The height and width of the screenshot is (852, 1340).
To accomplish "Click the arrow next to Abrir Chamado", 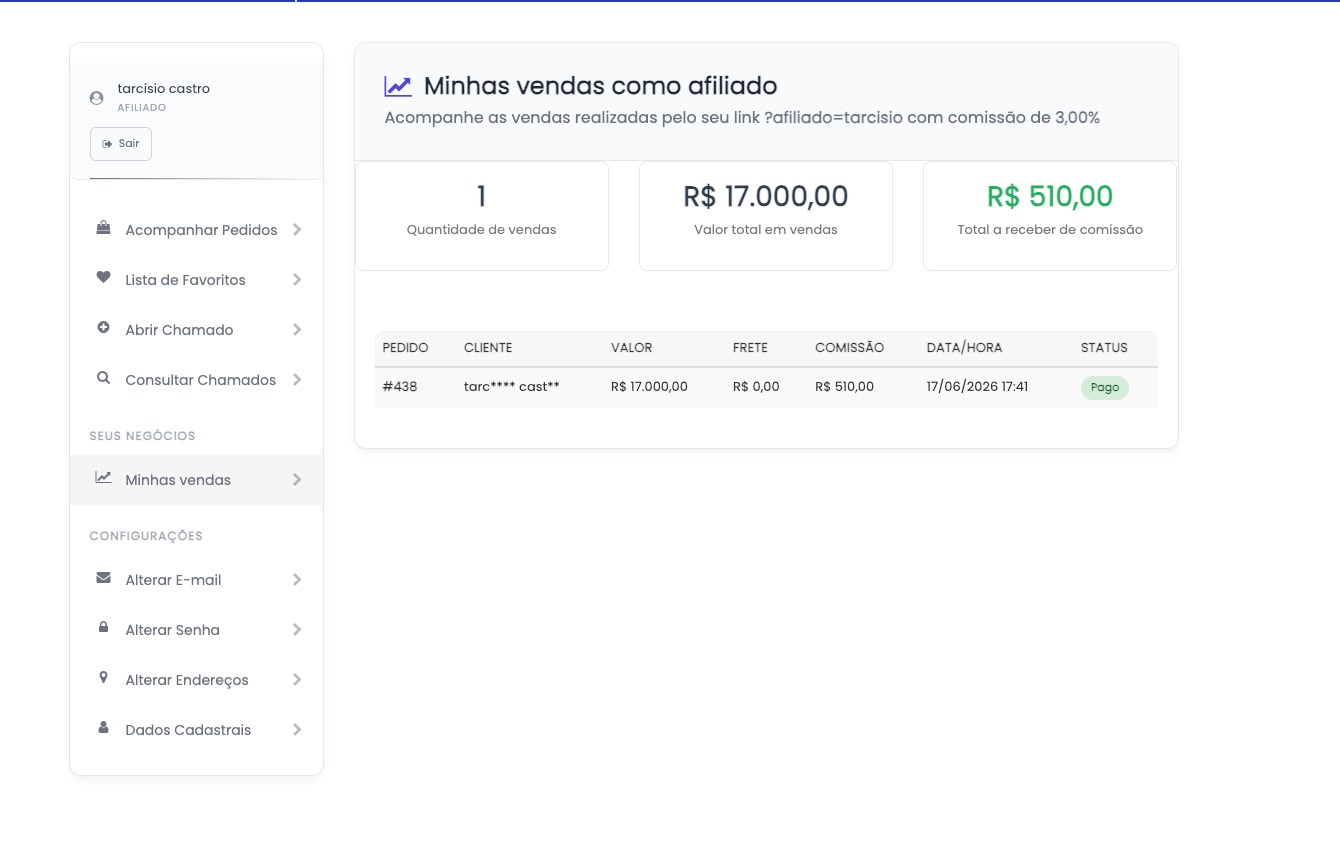I will (x=297, y=330).
